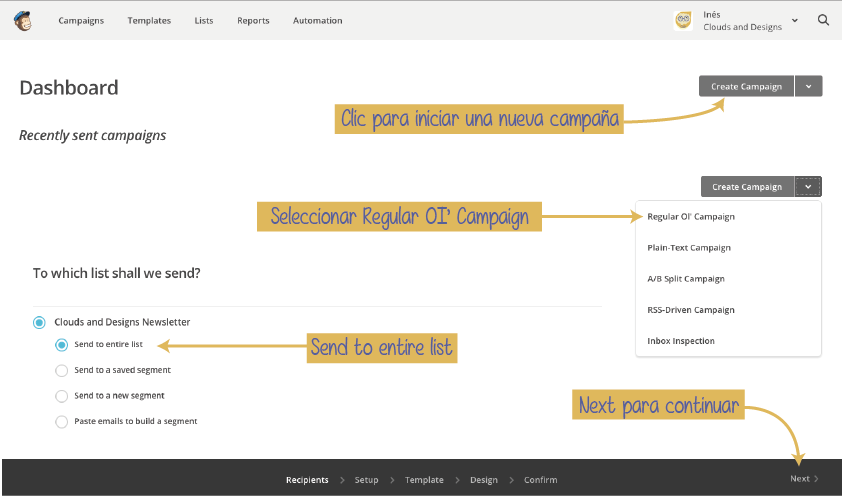Click Next to continue
Image resolution: width=842 pixels, height=496 pixels.
[x=803, y=479]
